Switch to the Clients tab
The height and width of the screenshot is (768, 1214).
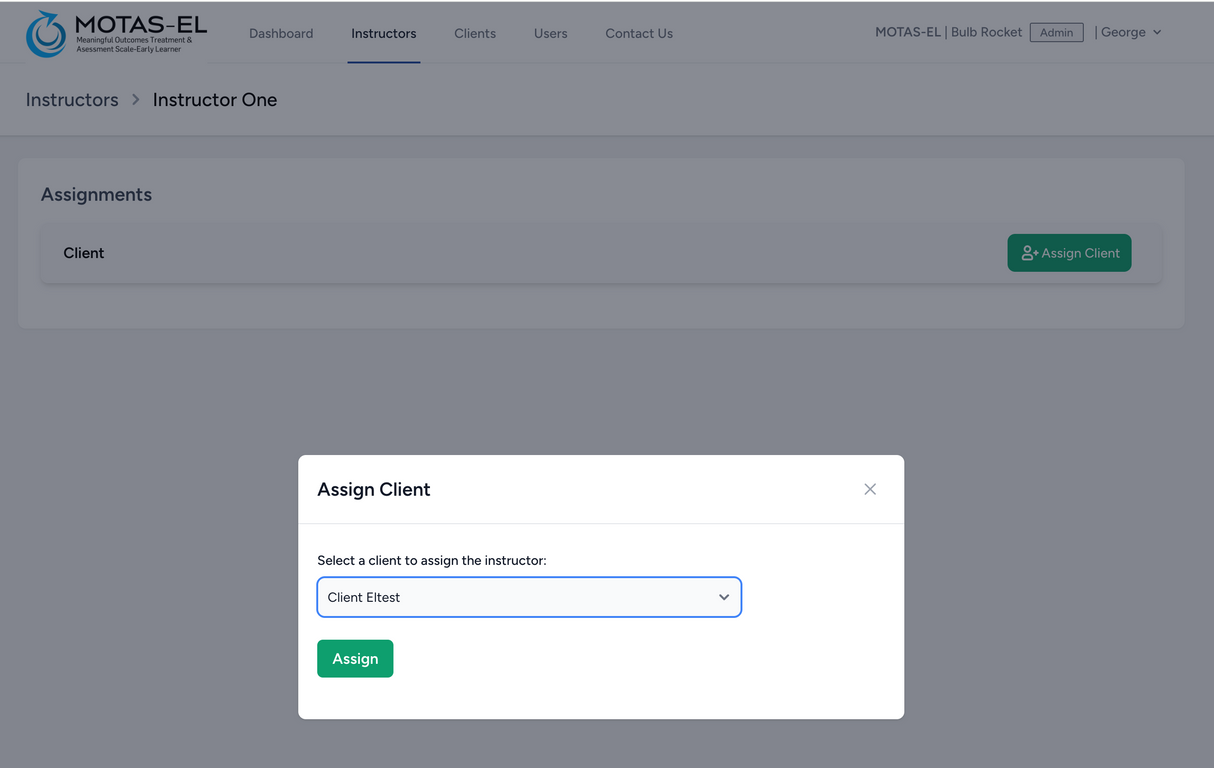475,33
